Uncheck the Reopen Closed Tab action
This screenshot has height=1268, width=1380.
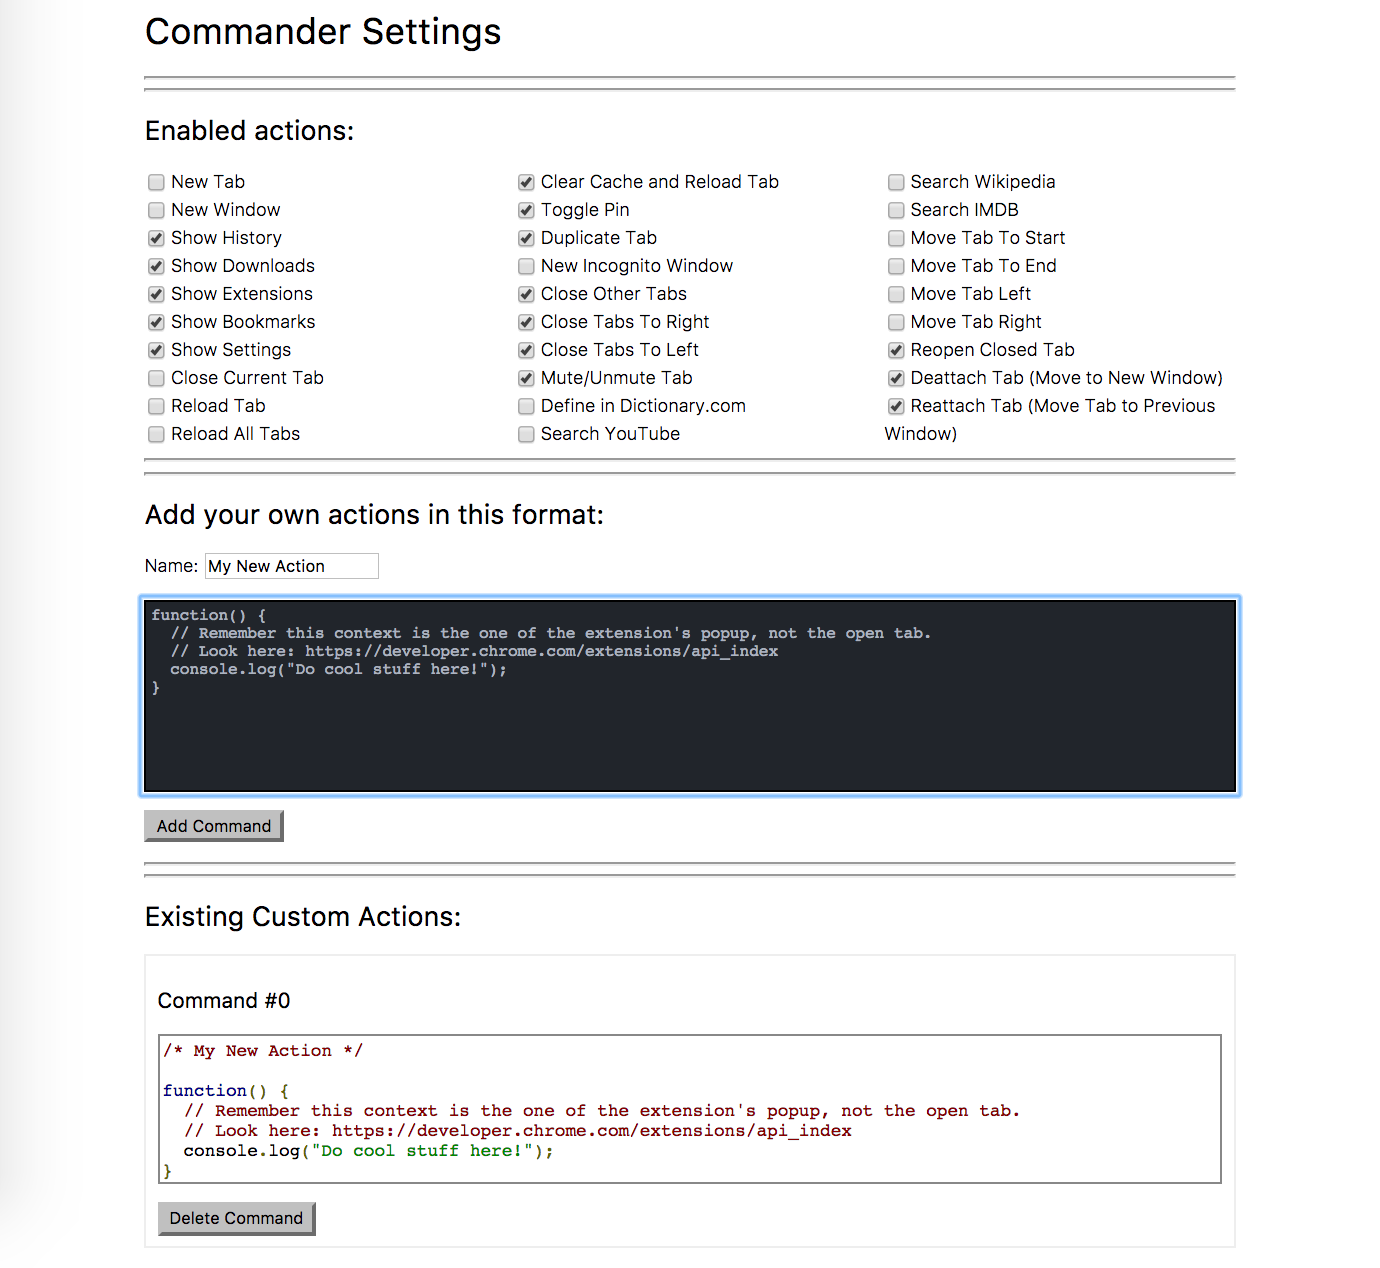coord(896,350)
